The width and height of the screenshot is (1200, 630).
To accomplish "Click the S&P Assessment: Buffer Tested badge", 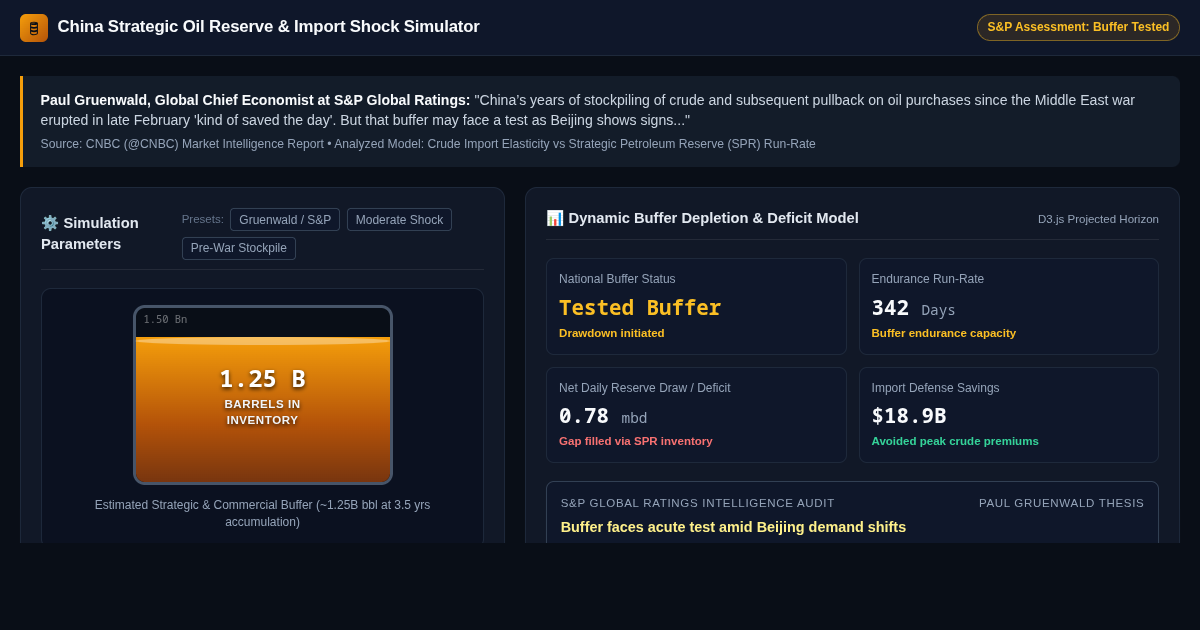I will pyautogui.click(x=1078, y=27).
